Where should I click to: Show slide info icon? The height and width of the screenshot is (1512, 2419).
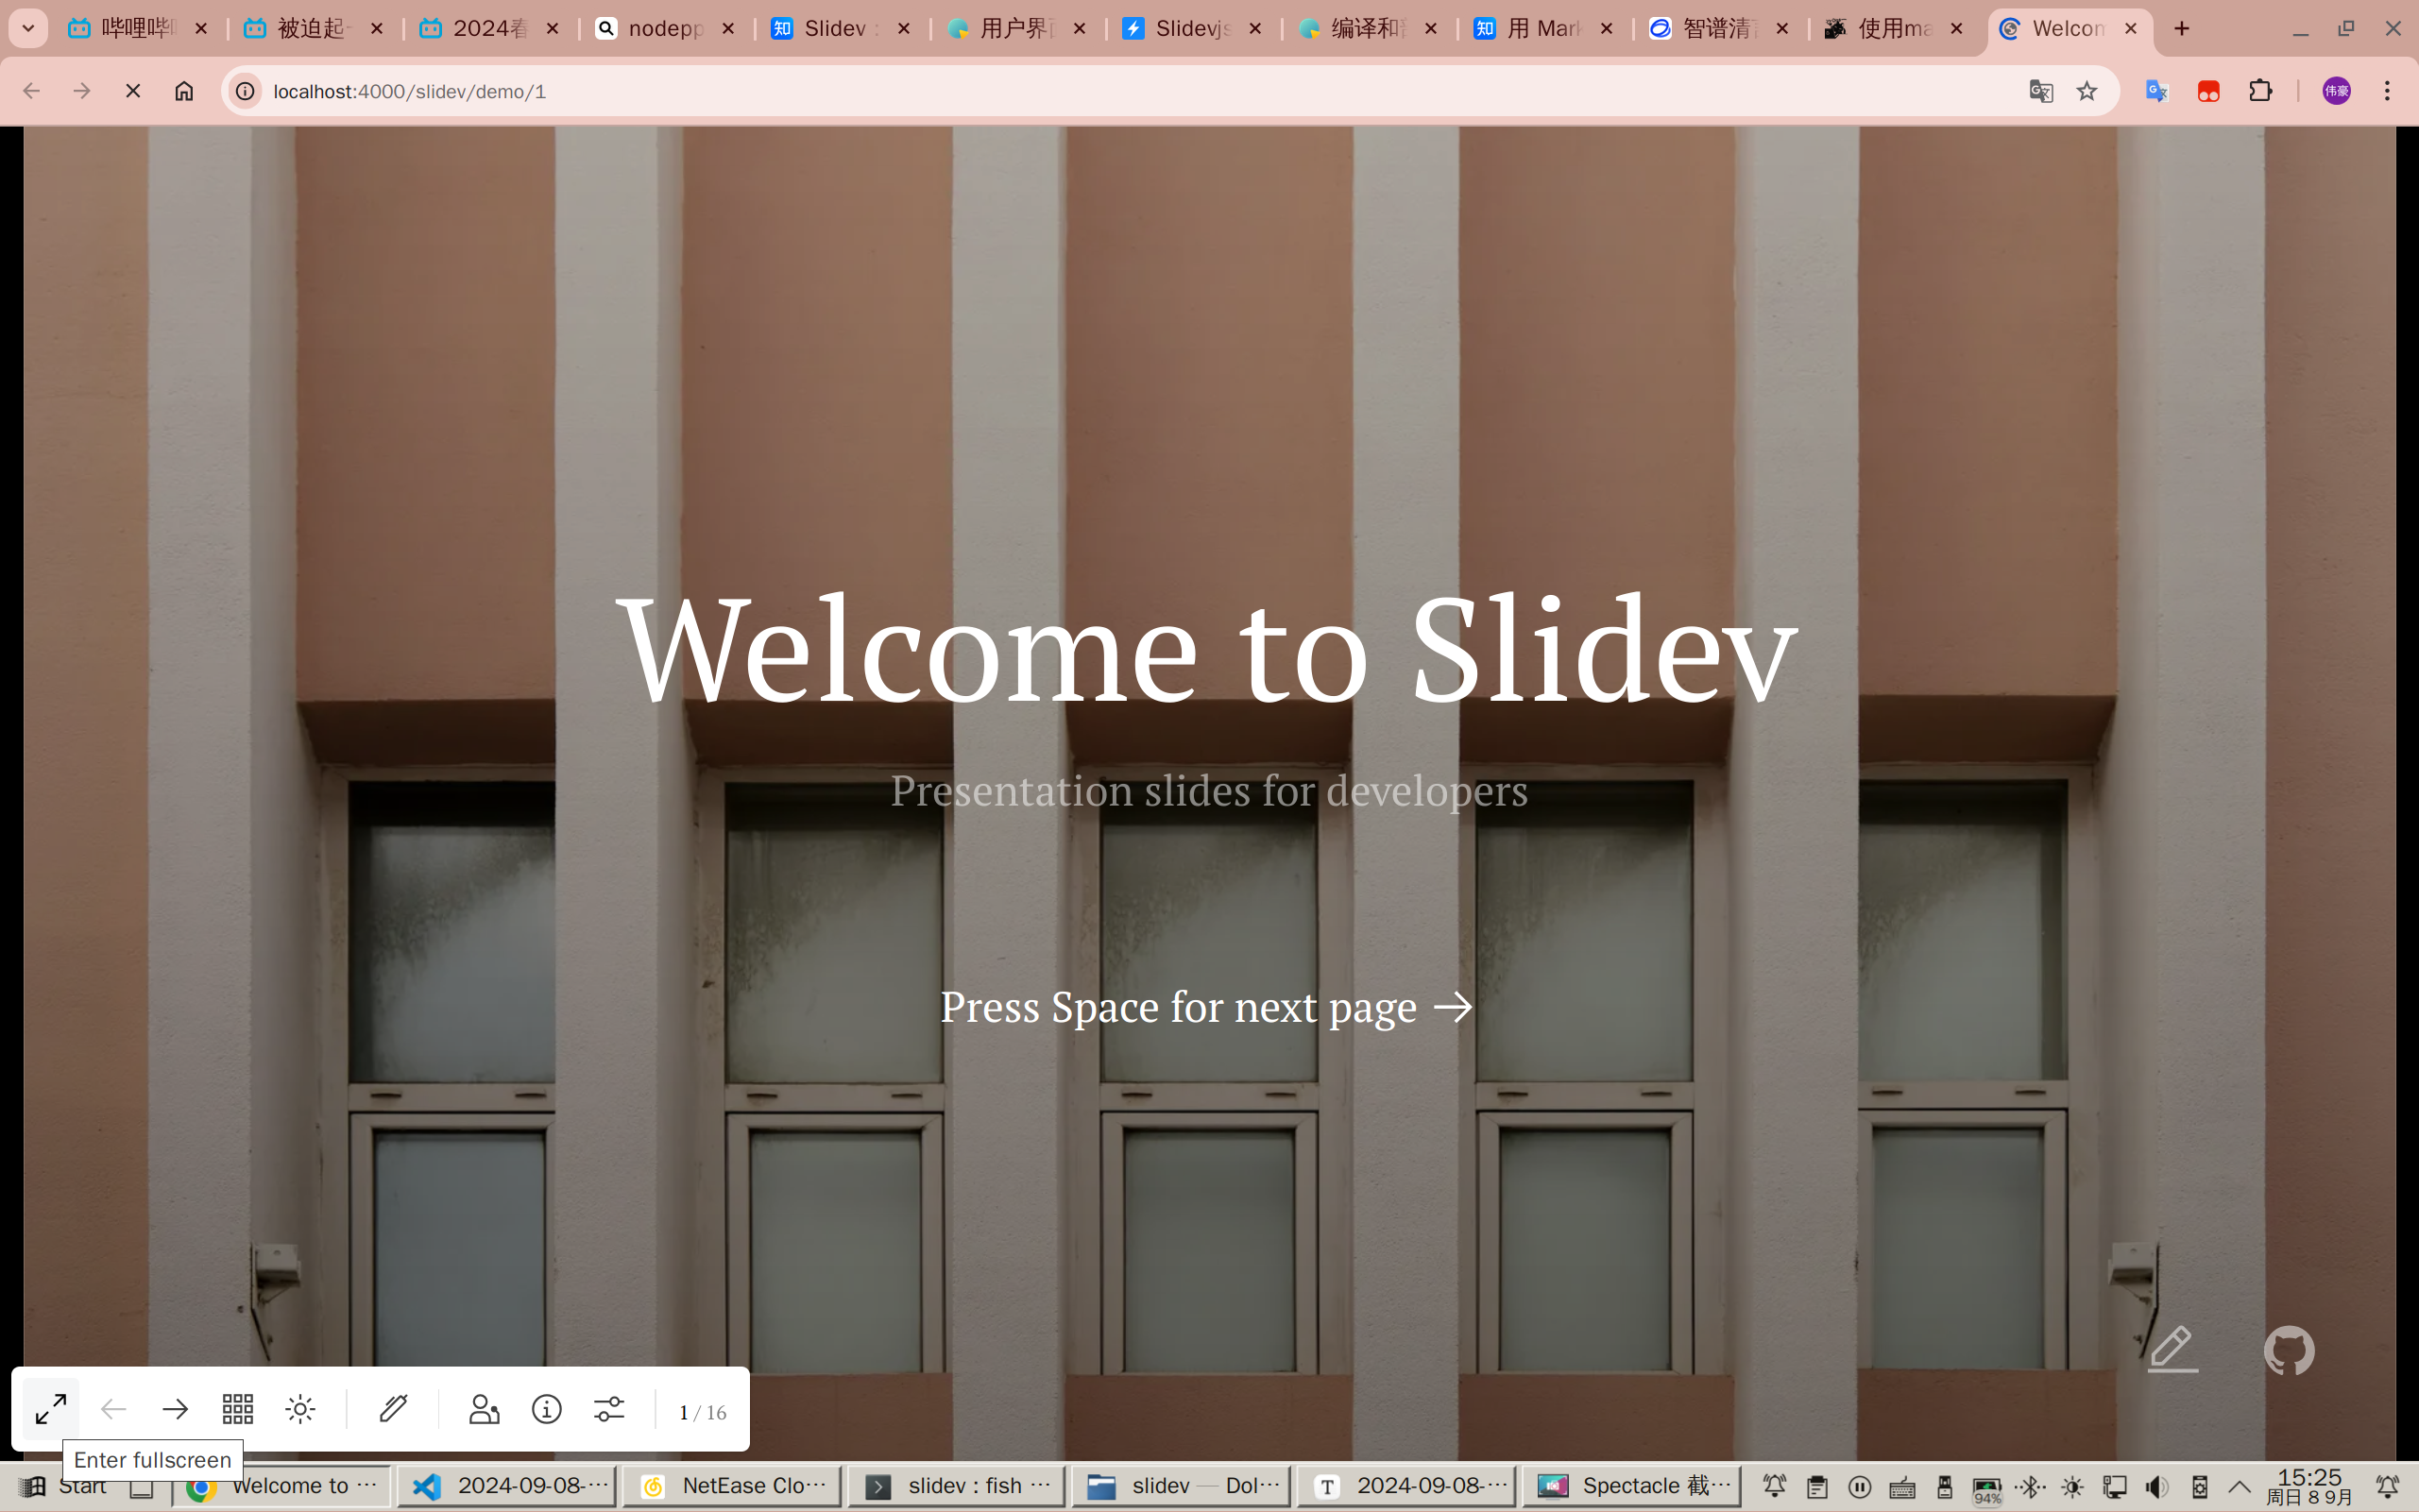546,1409
